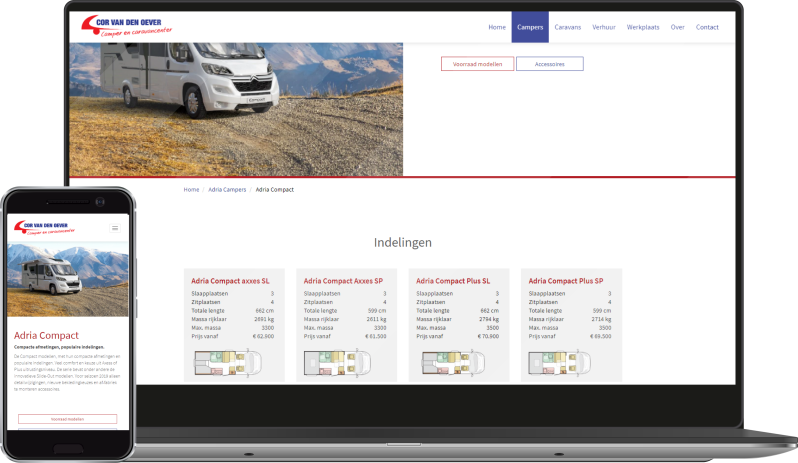This screenshot has height=463, width=798.
Task: Click the Compact Plus SL floor plan image
Action: [x=453, y=363]
